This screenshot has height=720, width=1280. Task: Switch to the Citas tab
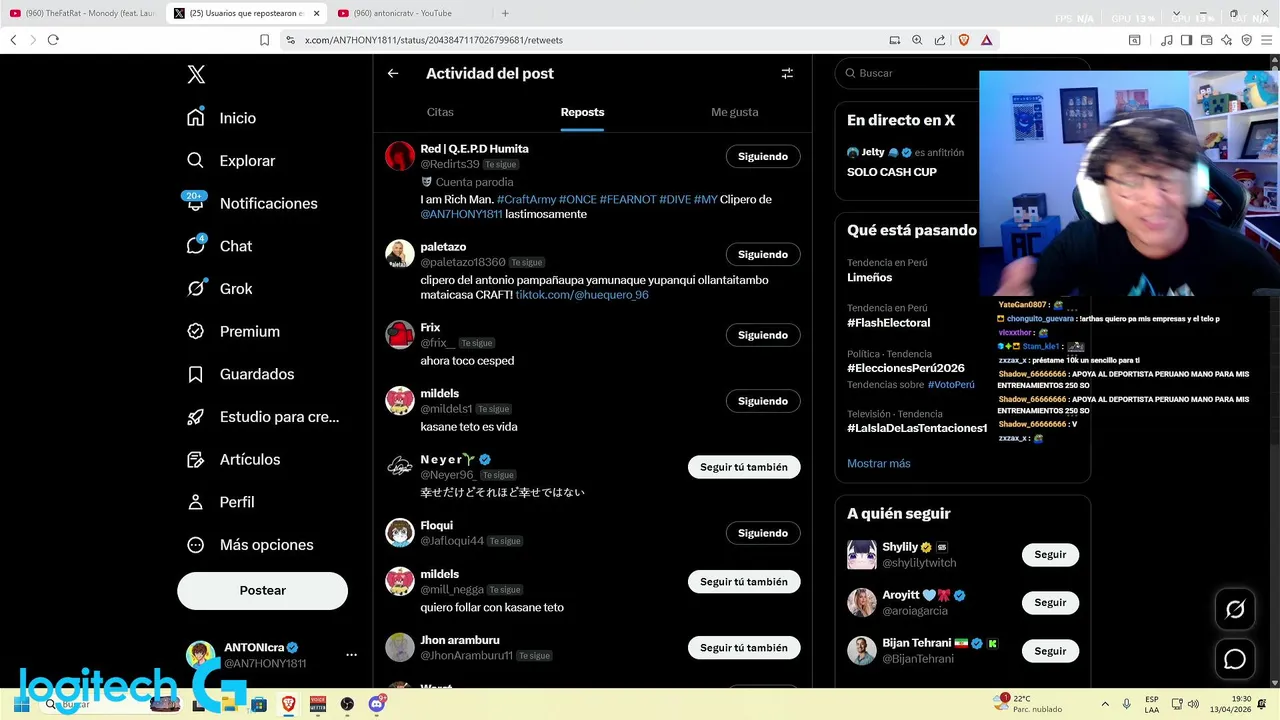[440, 112]
